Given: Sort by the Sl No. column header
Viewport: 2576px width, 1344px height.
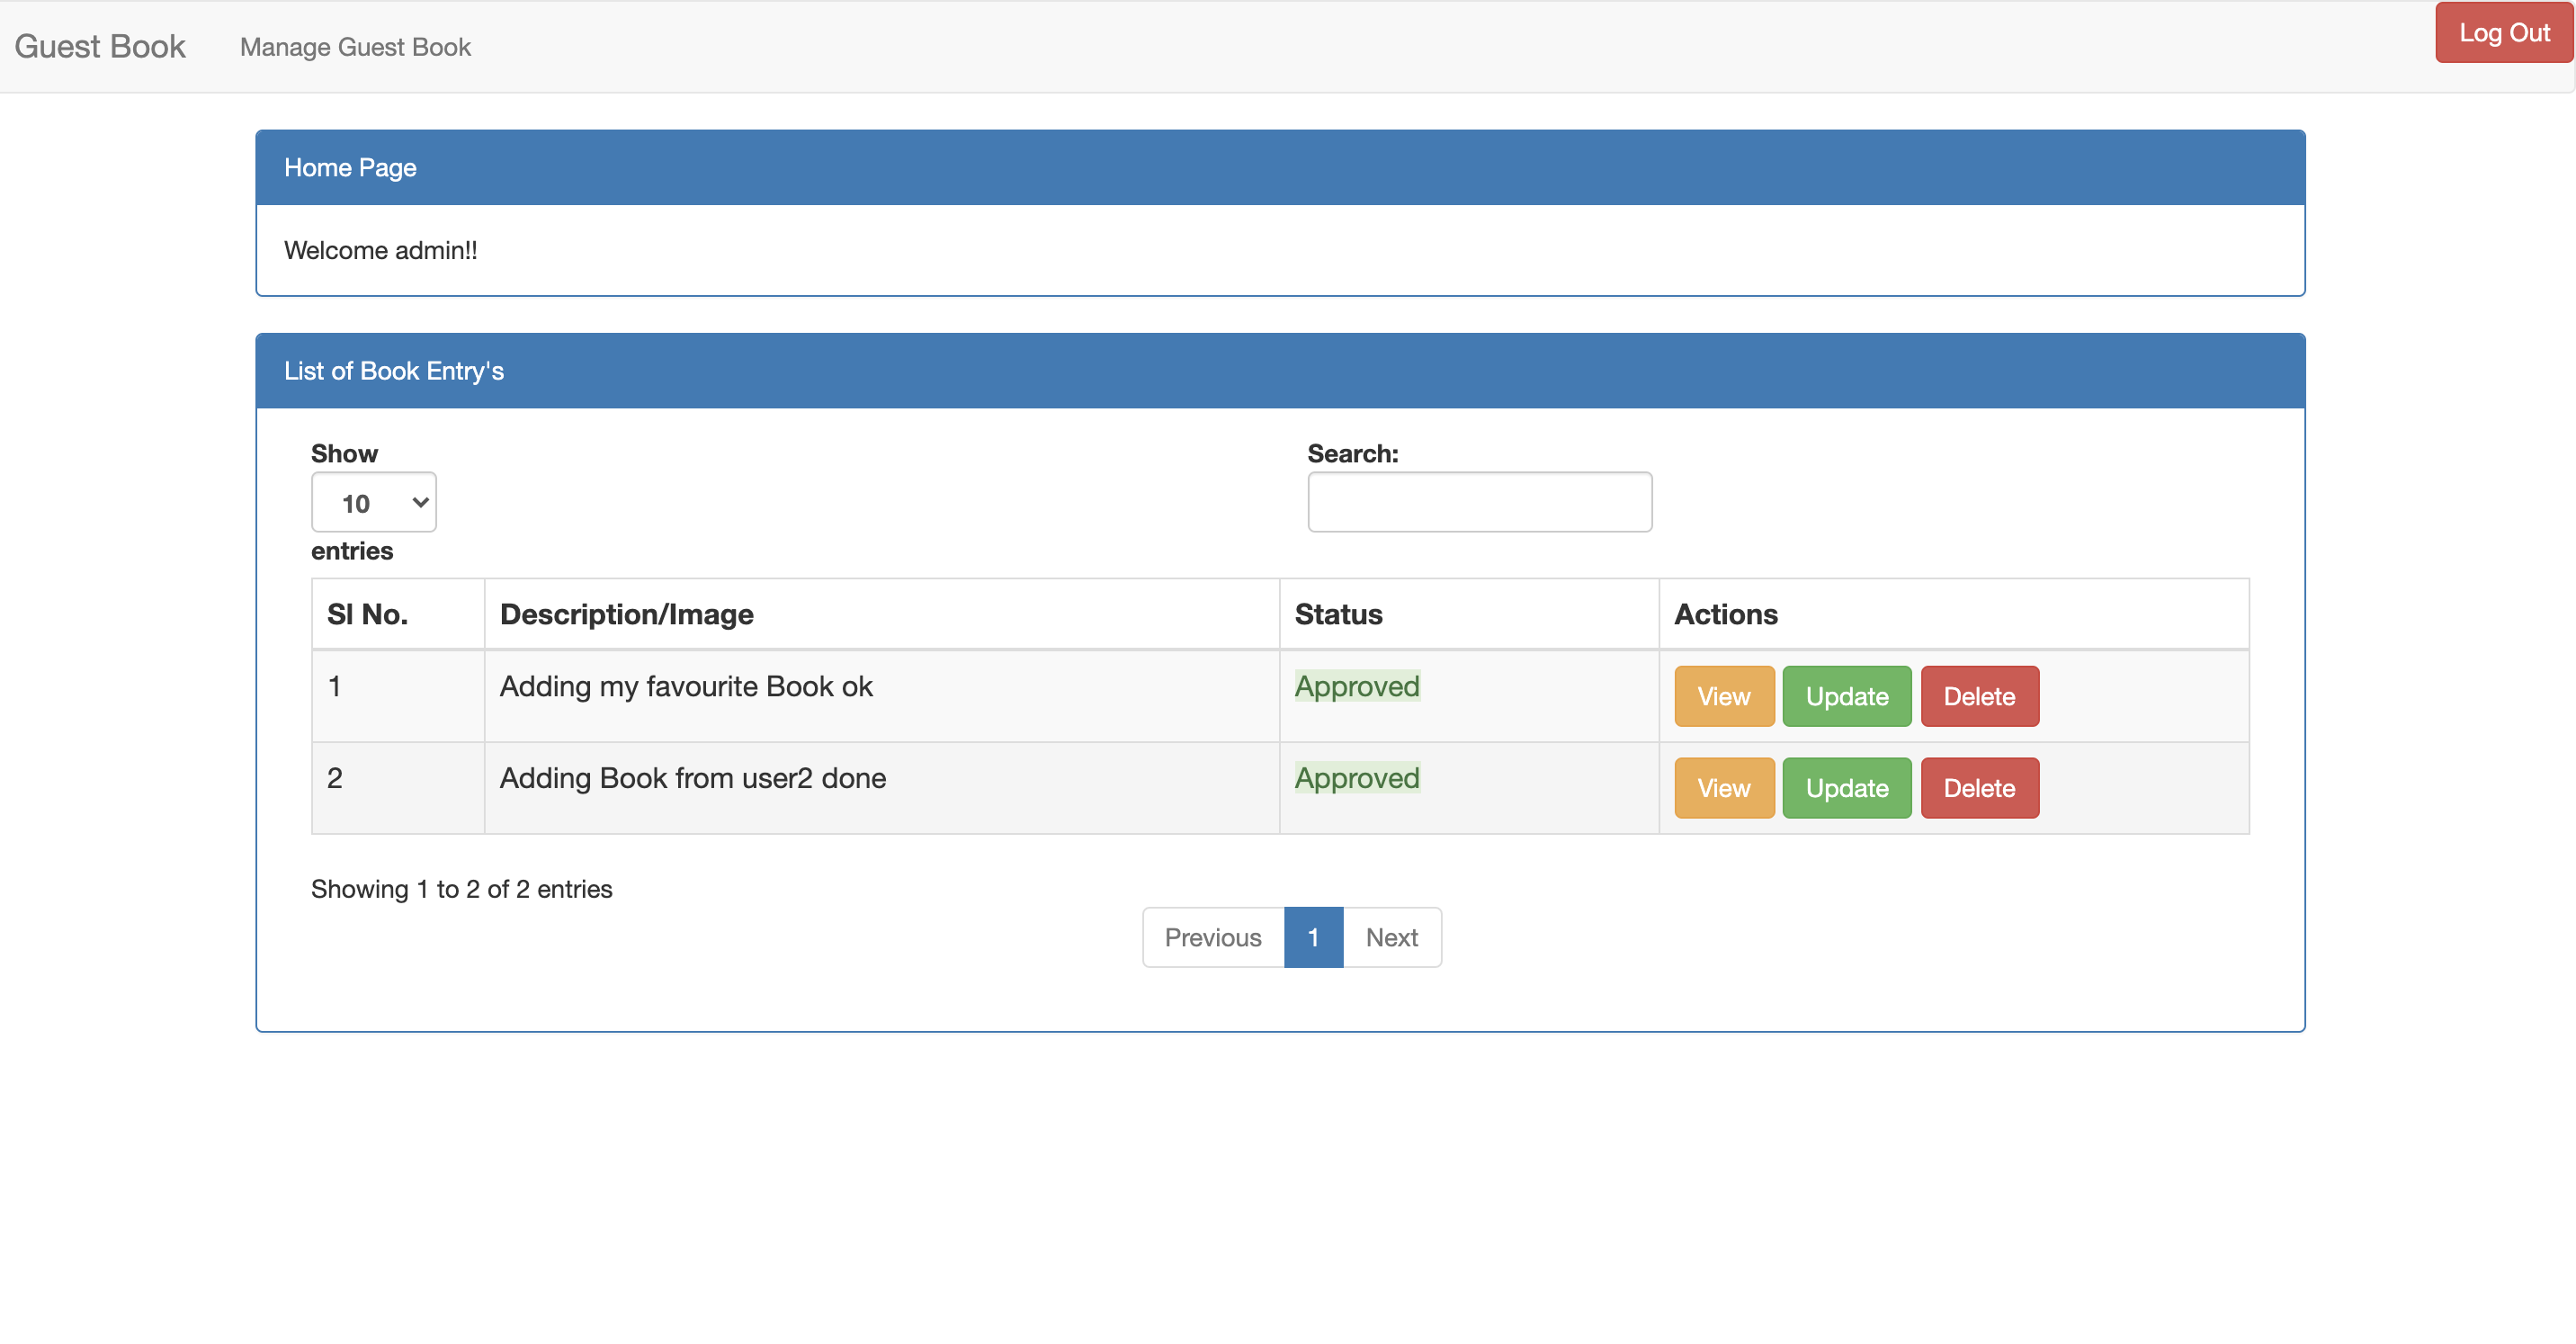Looking at the screenshot, I should (367, 615).
